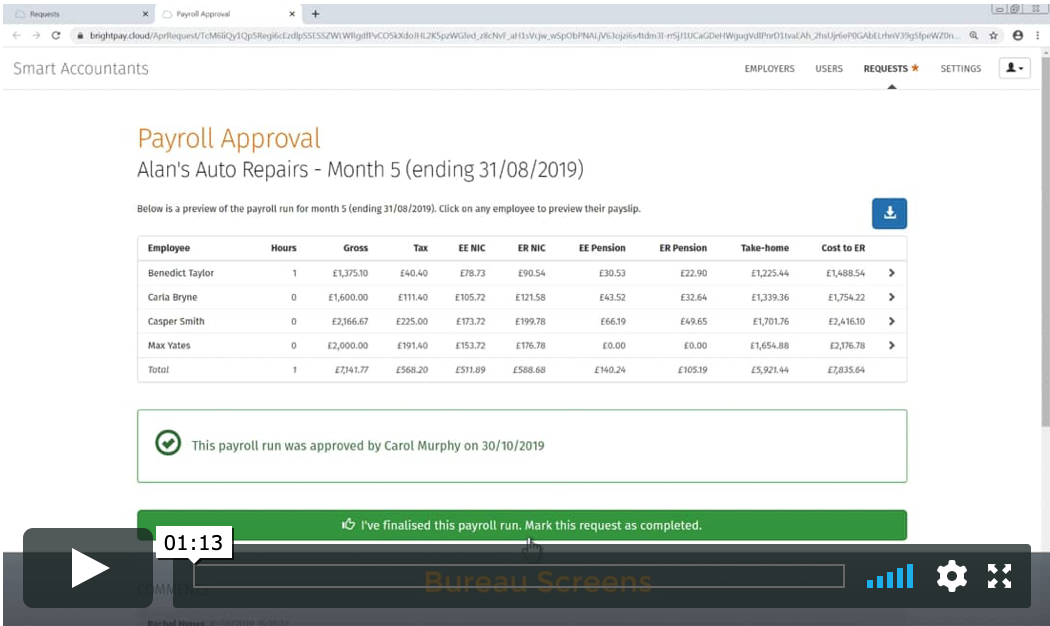The height and width of the screenshot is (626, 1050).
Task: Select employee name Casper Smith
Action: pos(176,321)
